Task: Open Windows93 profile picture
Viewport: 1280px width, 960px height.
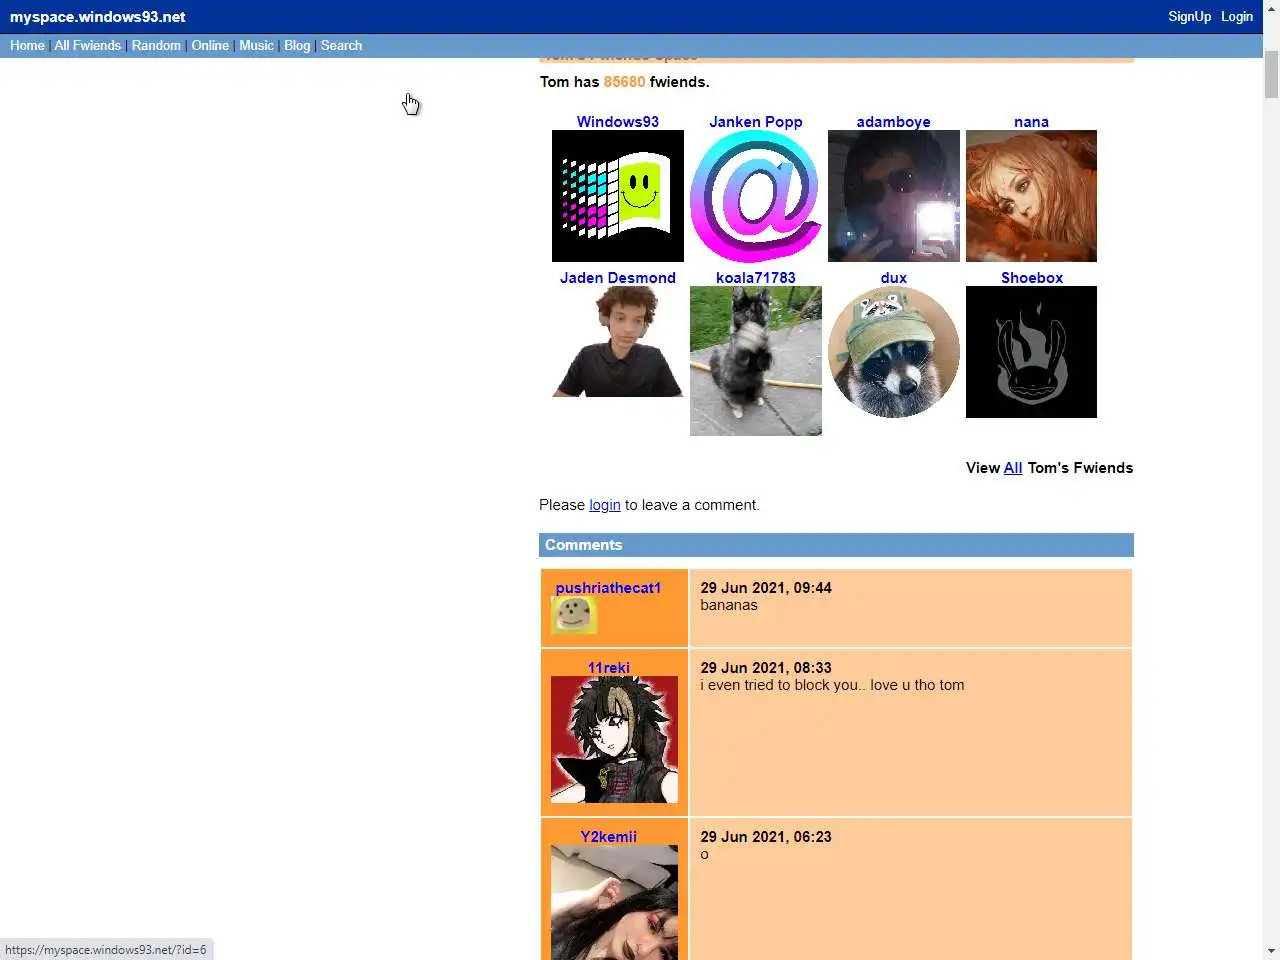Action: click(618, 196)
